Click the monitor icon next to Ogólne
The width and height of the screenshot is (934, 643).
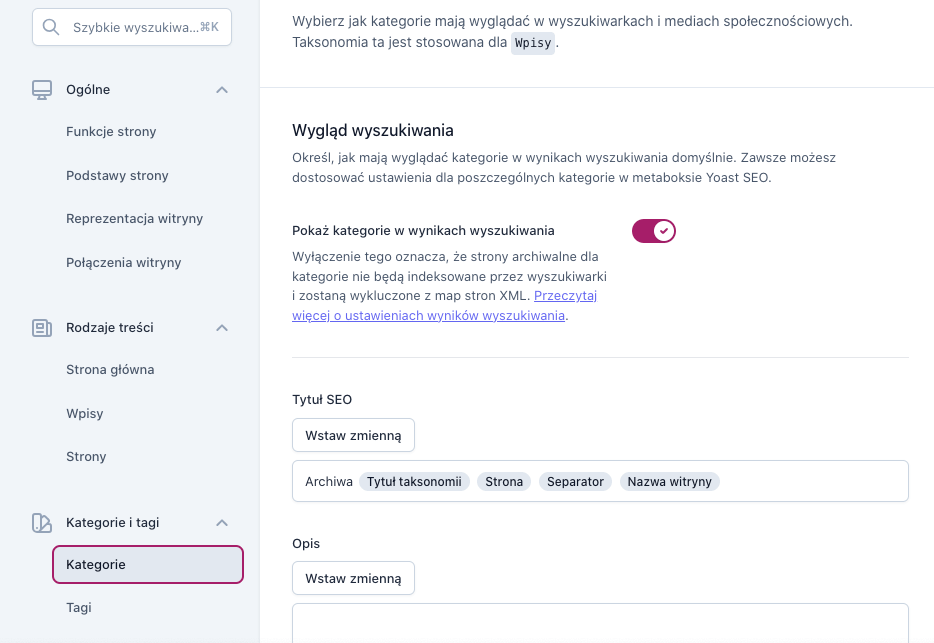(x=41, y=89)
